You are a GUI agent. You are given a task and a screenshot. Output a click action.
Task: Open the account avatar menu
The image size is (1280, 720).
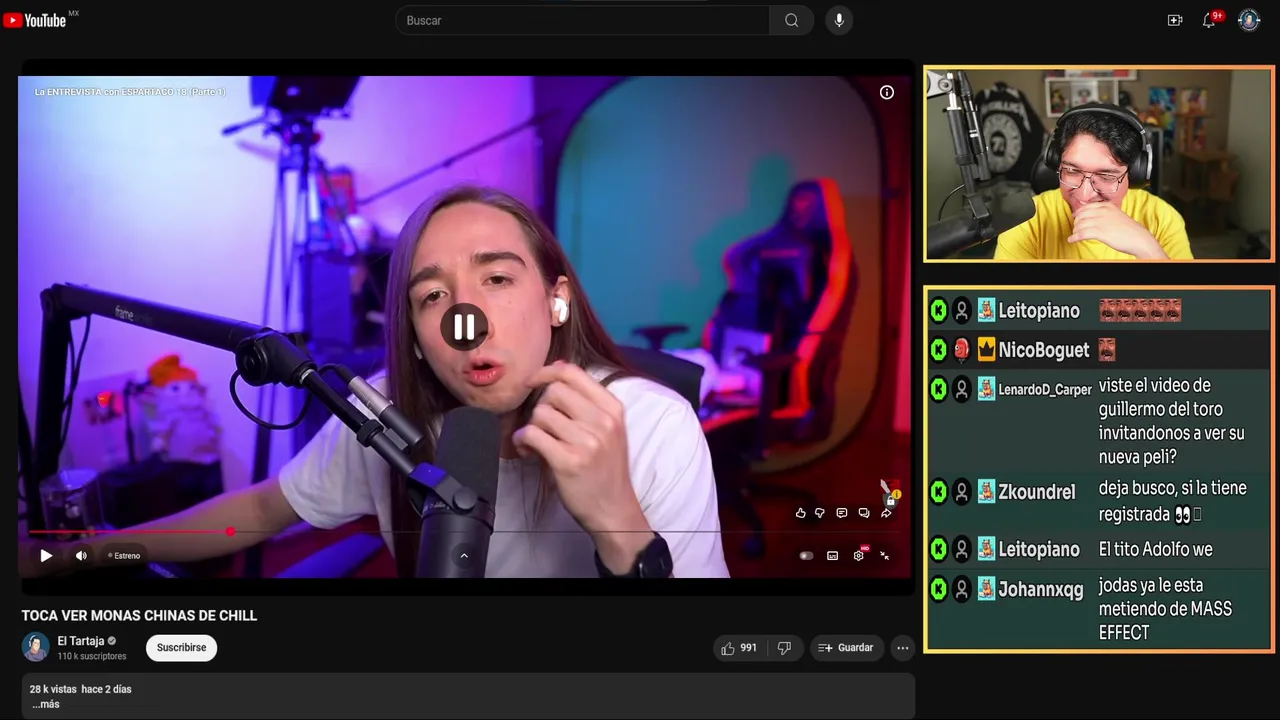(x=1249, y=20)
